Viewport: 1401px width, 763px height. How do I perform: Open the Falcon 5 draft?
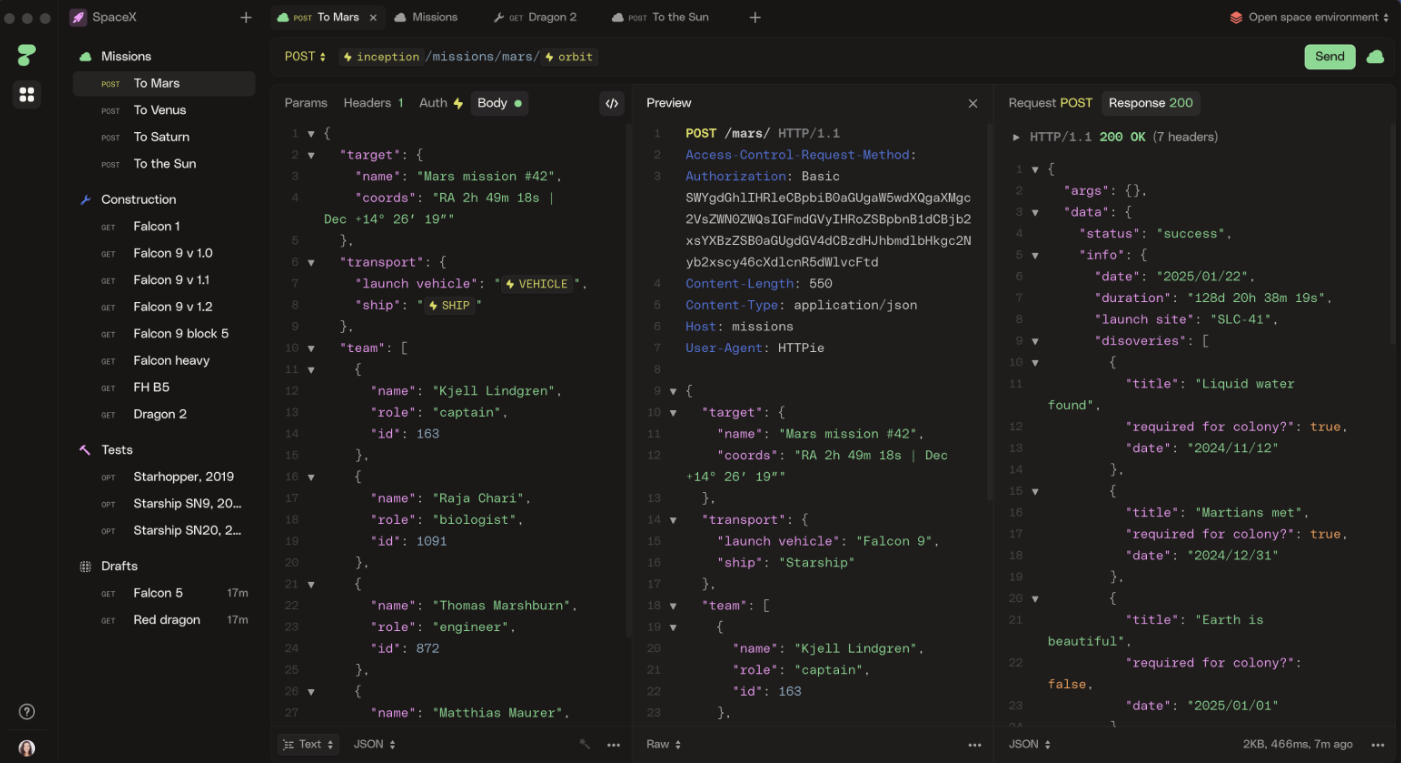tap(164, 593)
